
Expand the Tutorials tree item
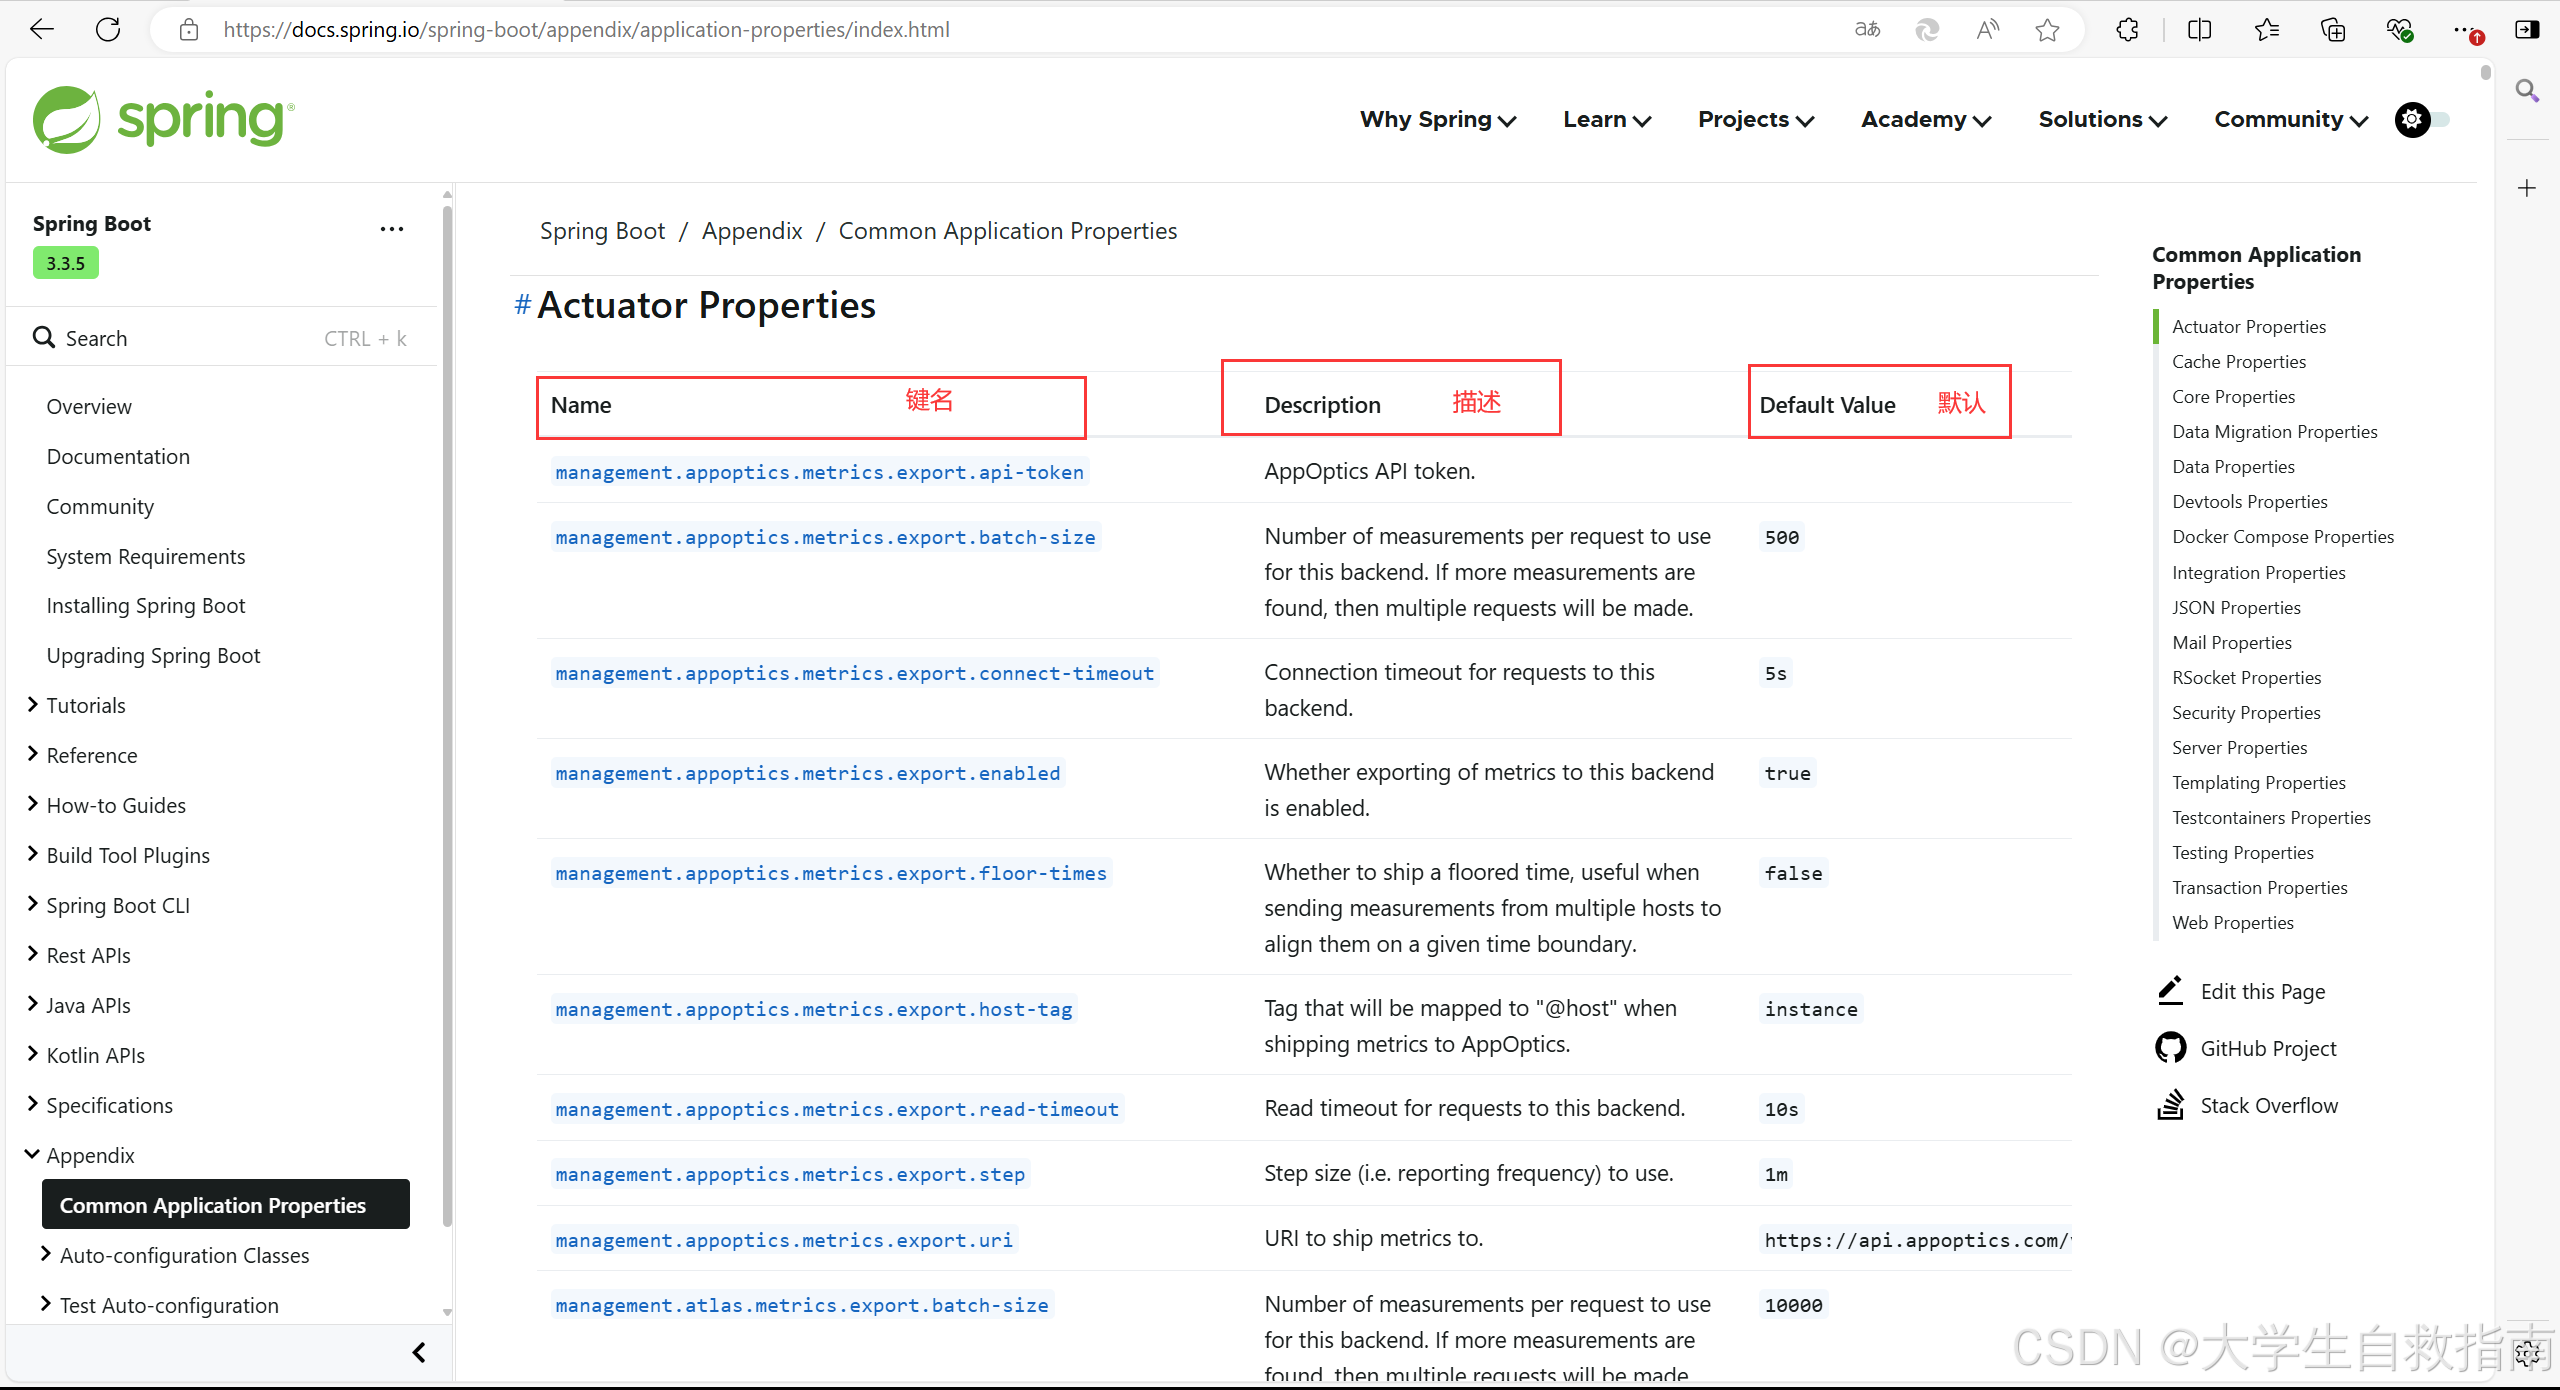33,705
